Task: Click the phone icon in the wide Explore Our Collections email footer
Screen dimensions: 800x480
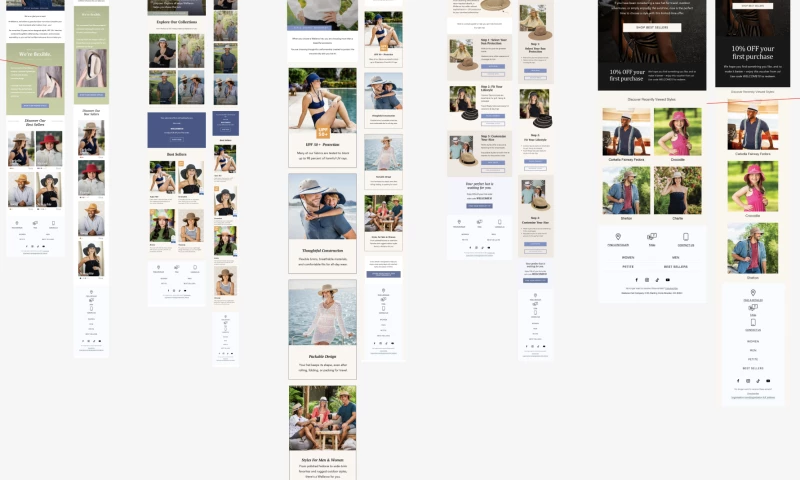Action: [x=195, y=267]
